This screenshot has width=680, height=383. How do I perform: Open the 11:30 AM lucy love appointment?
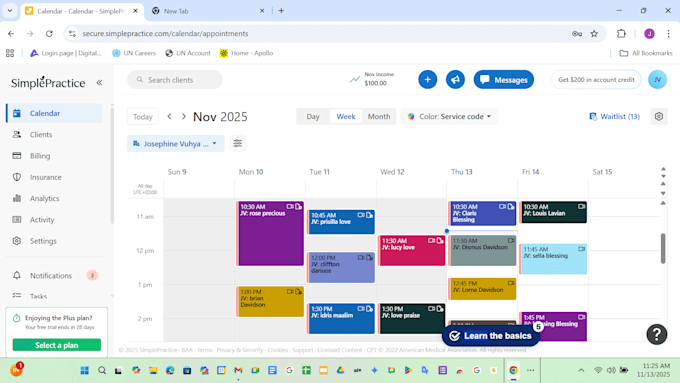coord(412,251)
